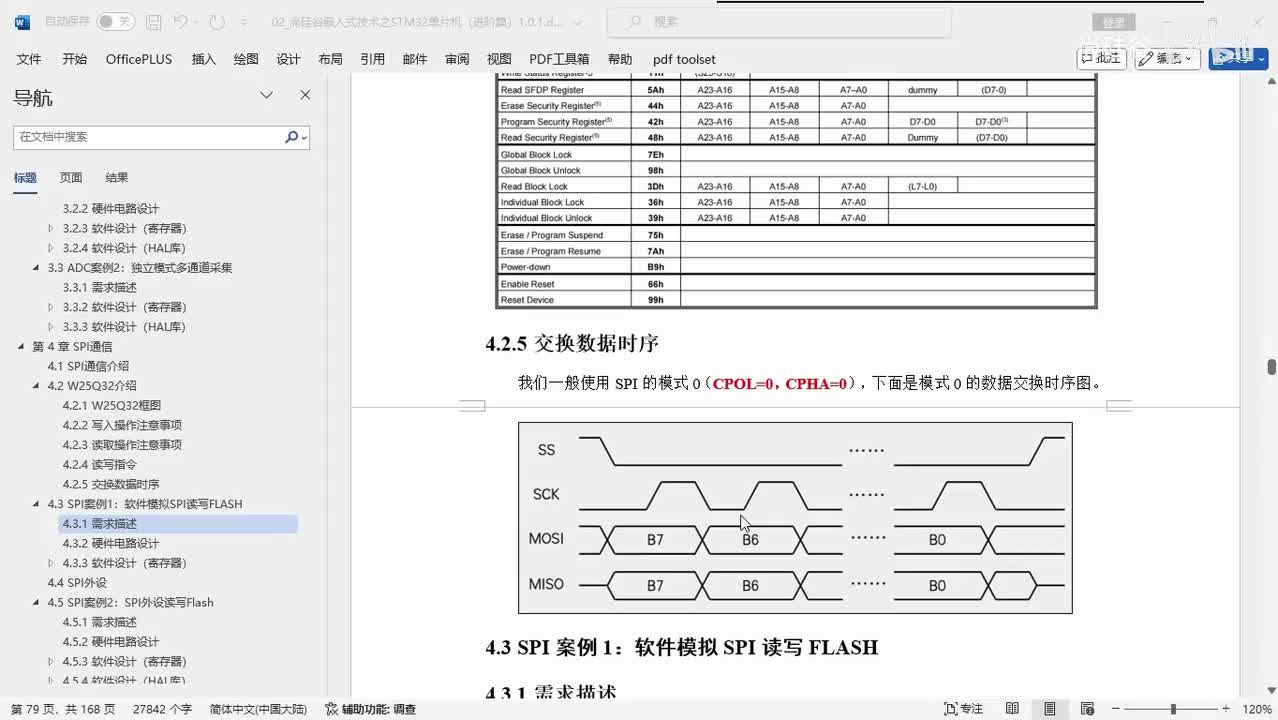
Task: Click language 简体中文(中国大陆) in status bar
Action: (258, 709)
